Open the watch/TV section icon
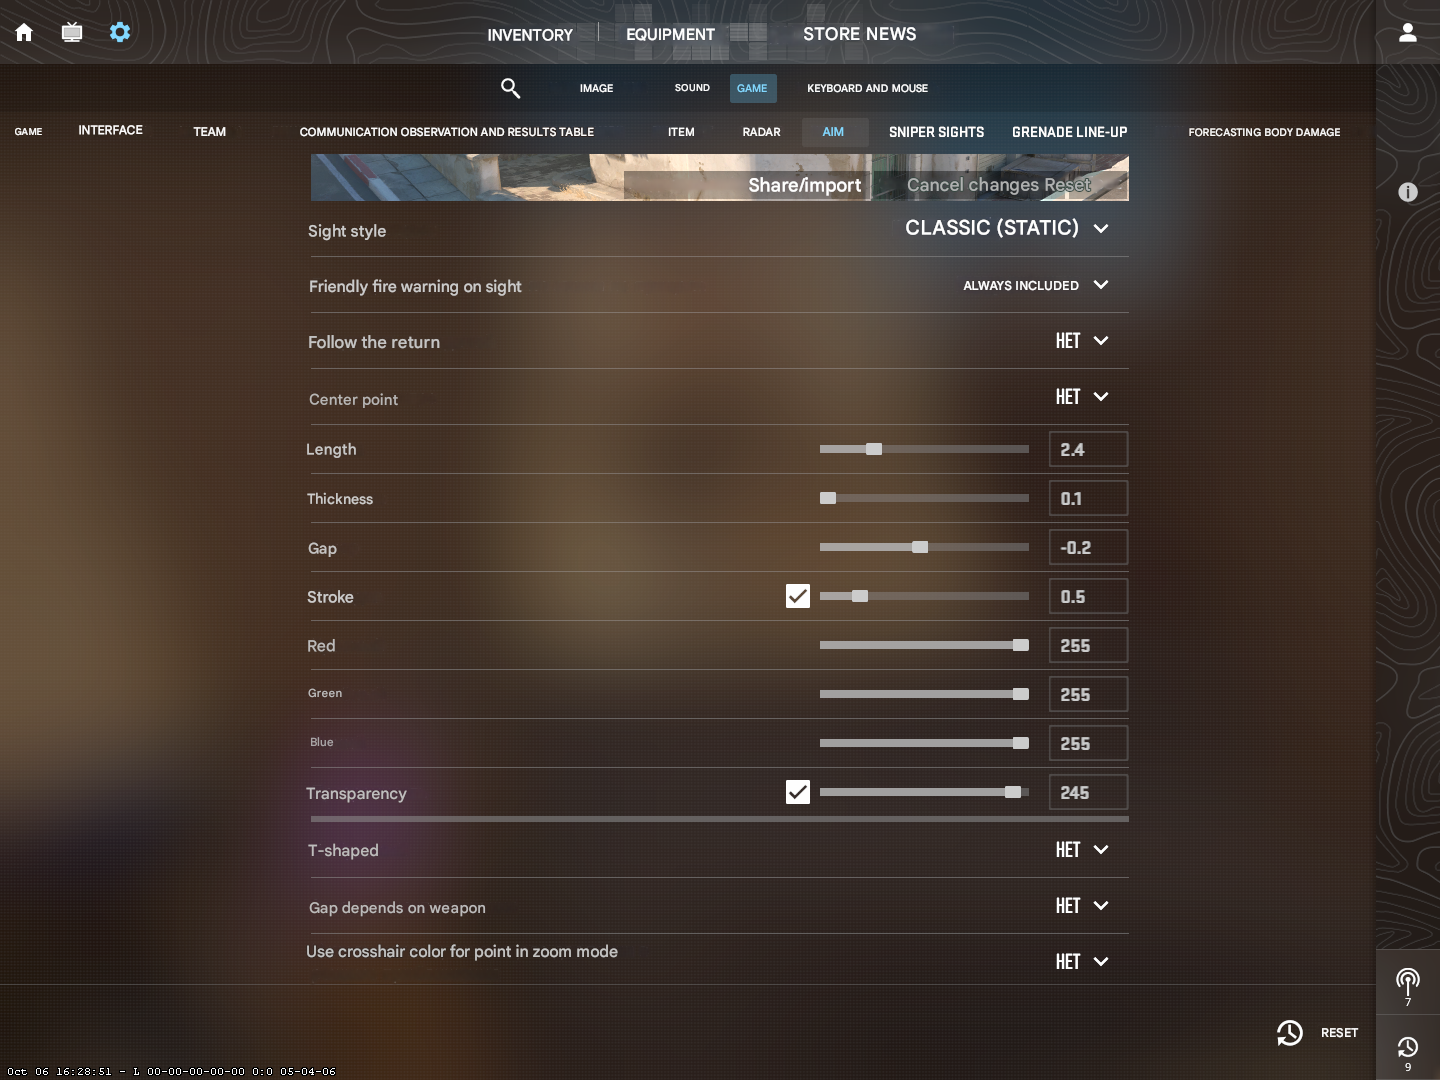1440x1080 pixels. pyautogui.click(x=72, y=32)
